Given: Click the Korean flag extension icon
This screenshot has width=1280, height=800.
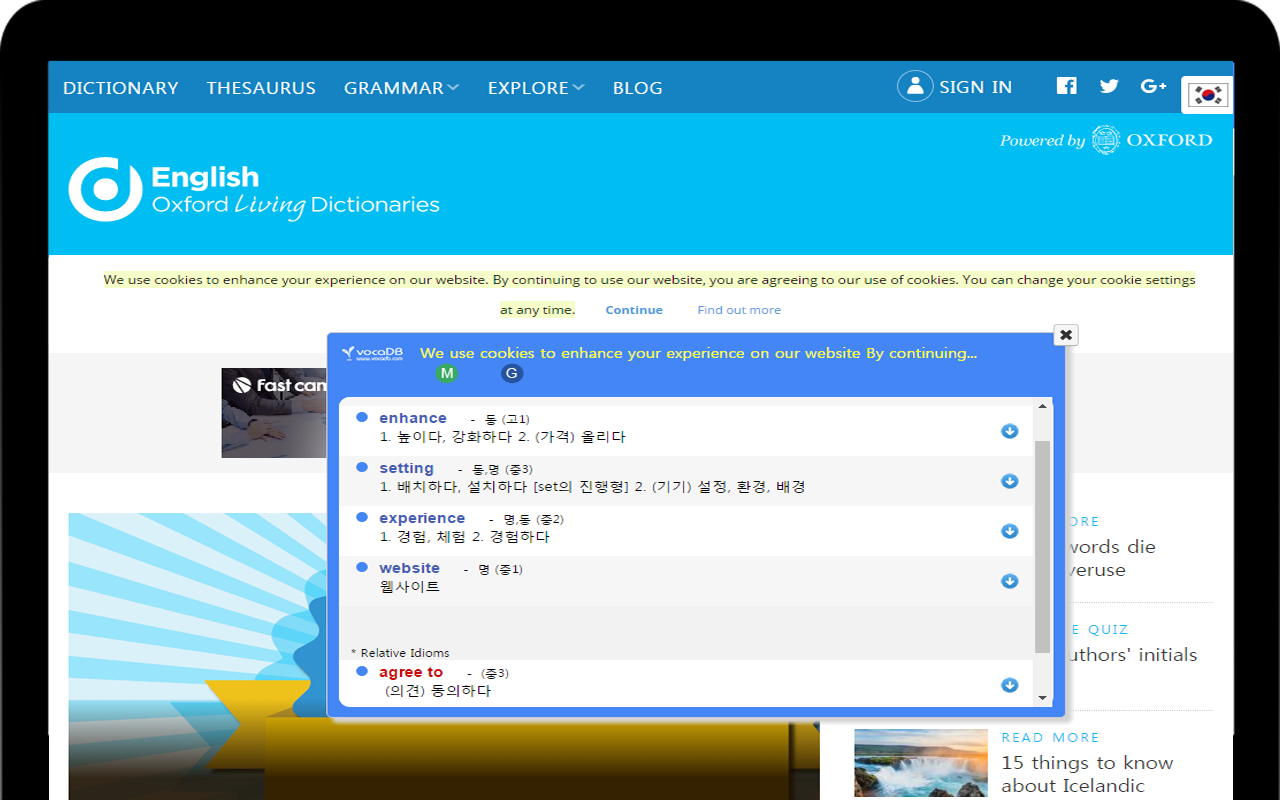Looking at the screenshot, I should pos(1207,95).
